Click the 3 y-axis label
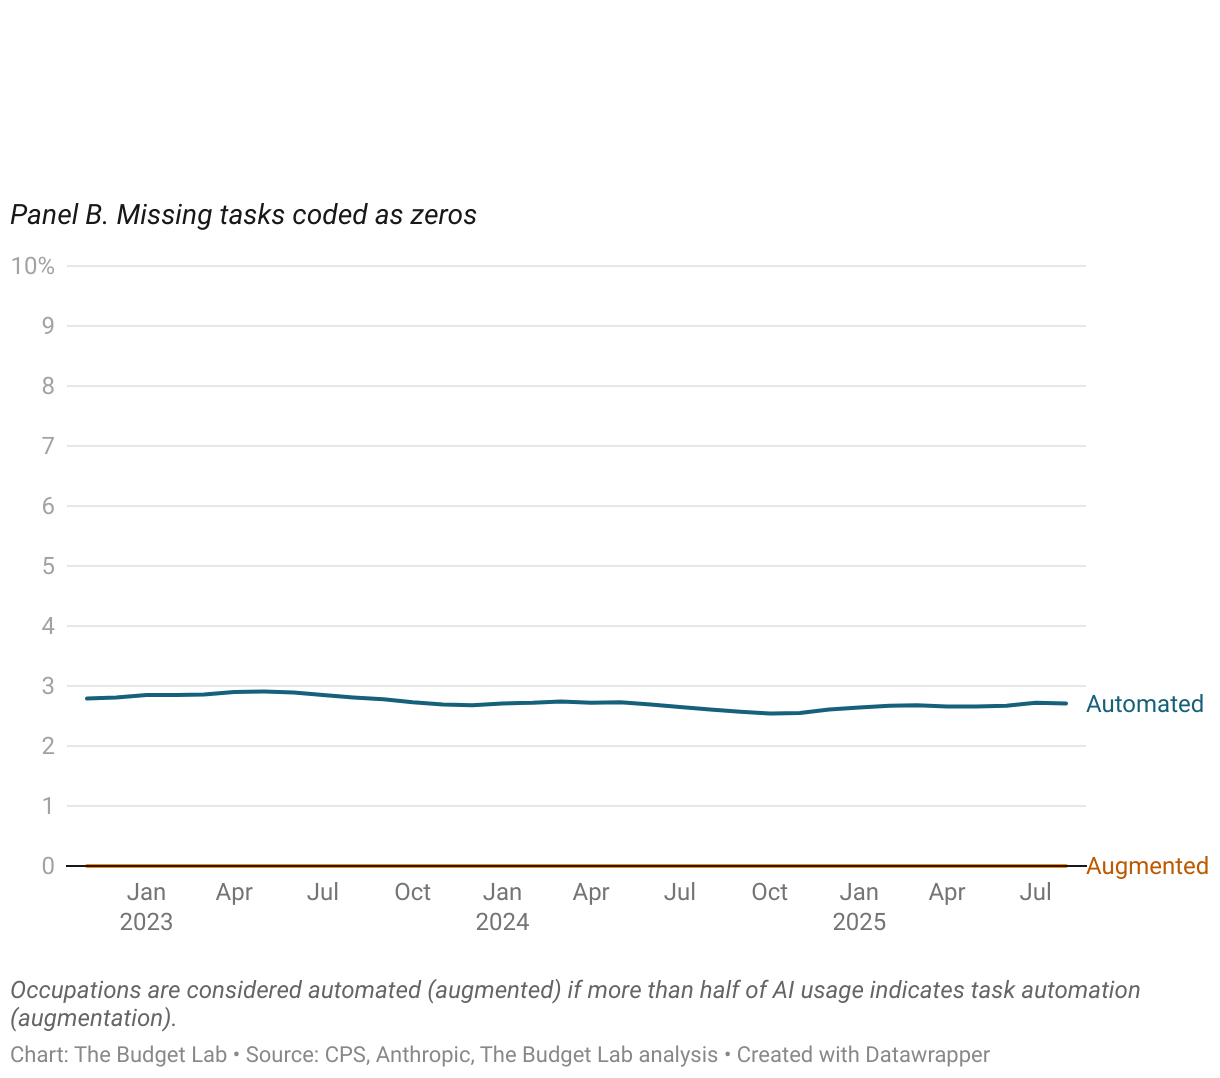Screen dimensions: 1220x1078 point(47,686)
